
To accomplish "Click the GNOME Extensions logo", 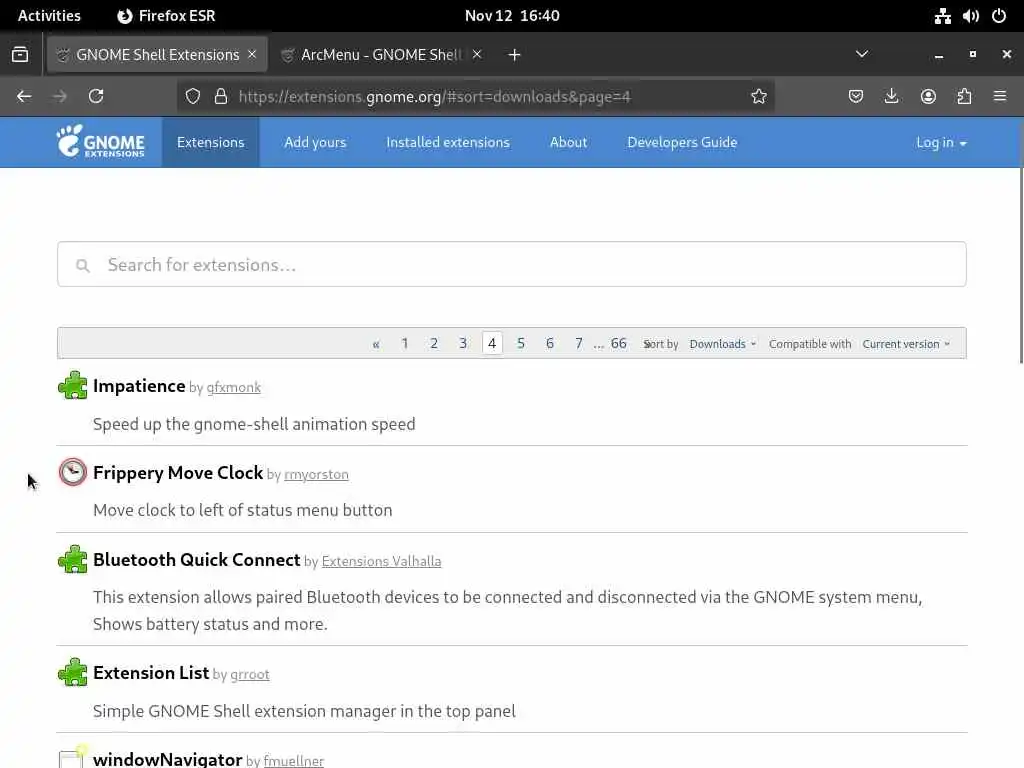I will pyautogui.click(x=101, y=142).
